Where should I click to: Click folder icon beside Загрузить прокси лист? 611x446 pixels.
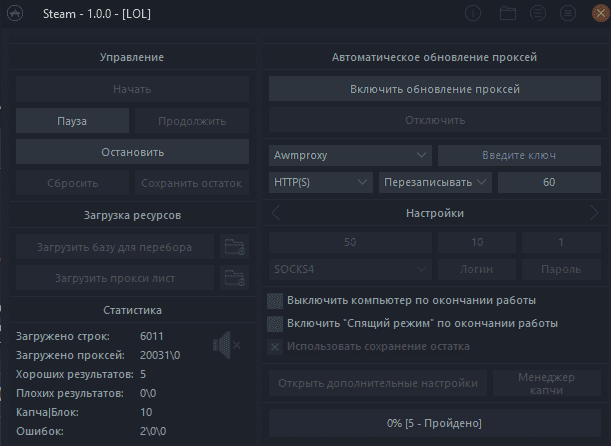[234, 278]
